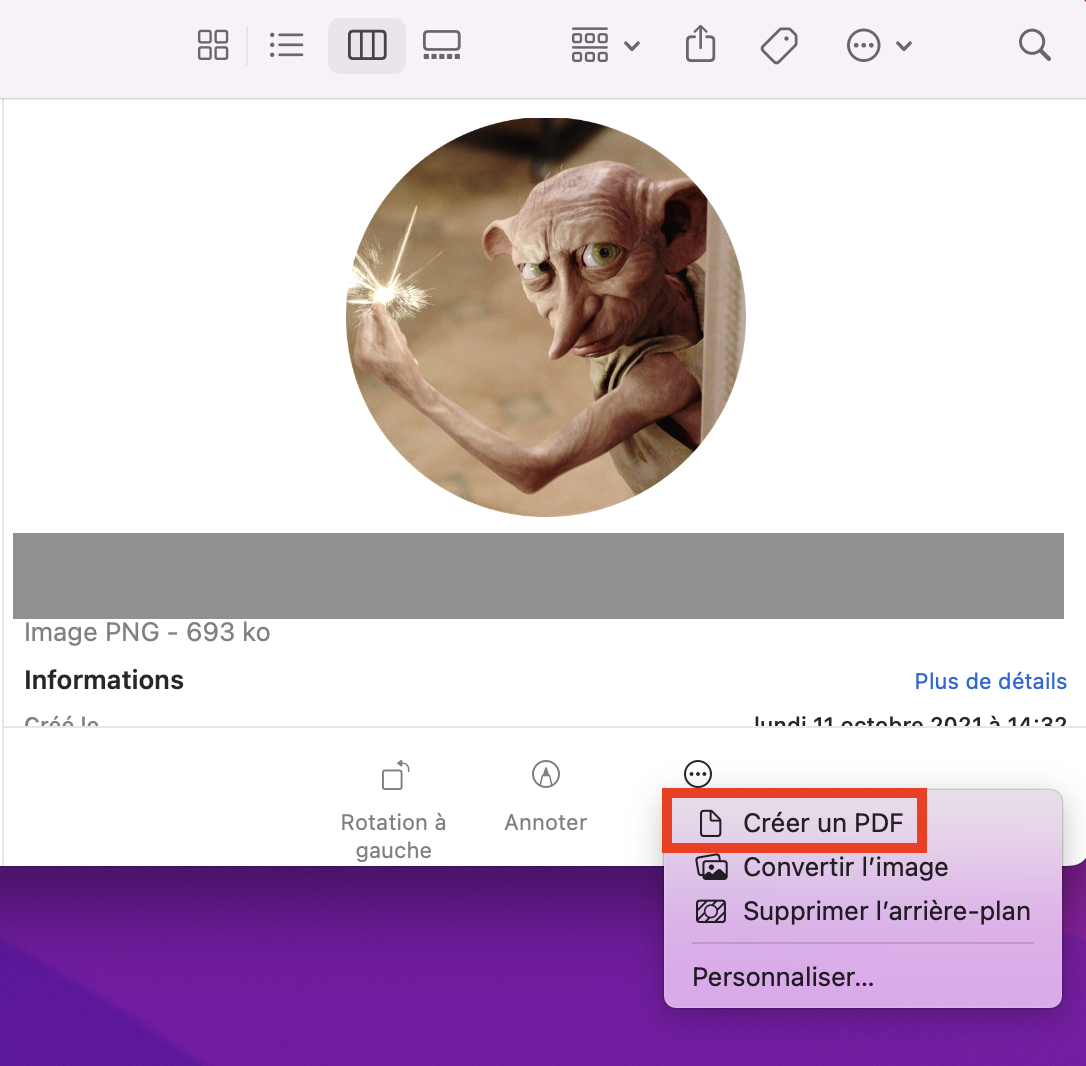
Task: Click the Dobby image preview thumbnail
Action: coord(546,317)
